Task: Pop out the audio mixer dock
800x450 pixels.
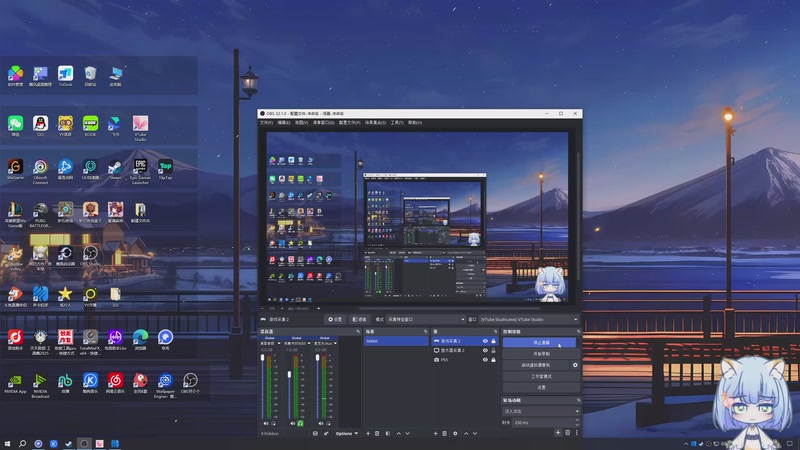Action: point(358,332)
